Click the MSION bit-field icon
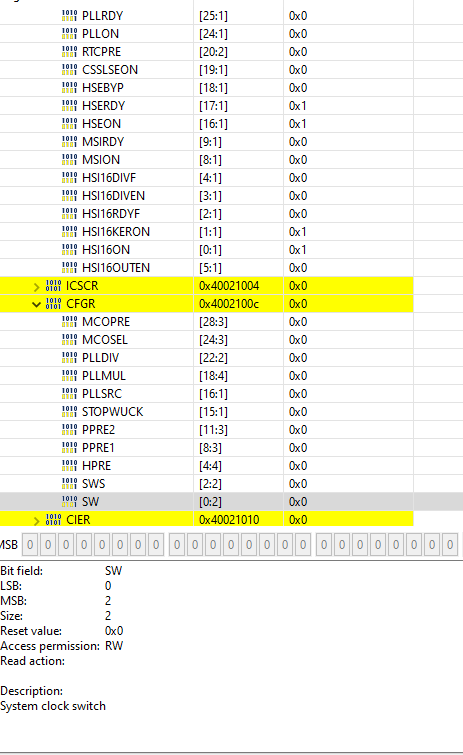This screenshot has width=463, height=755. click(x=69, y=160)
